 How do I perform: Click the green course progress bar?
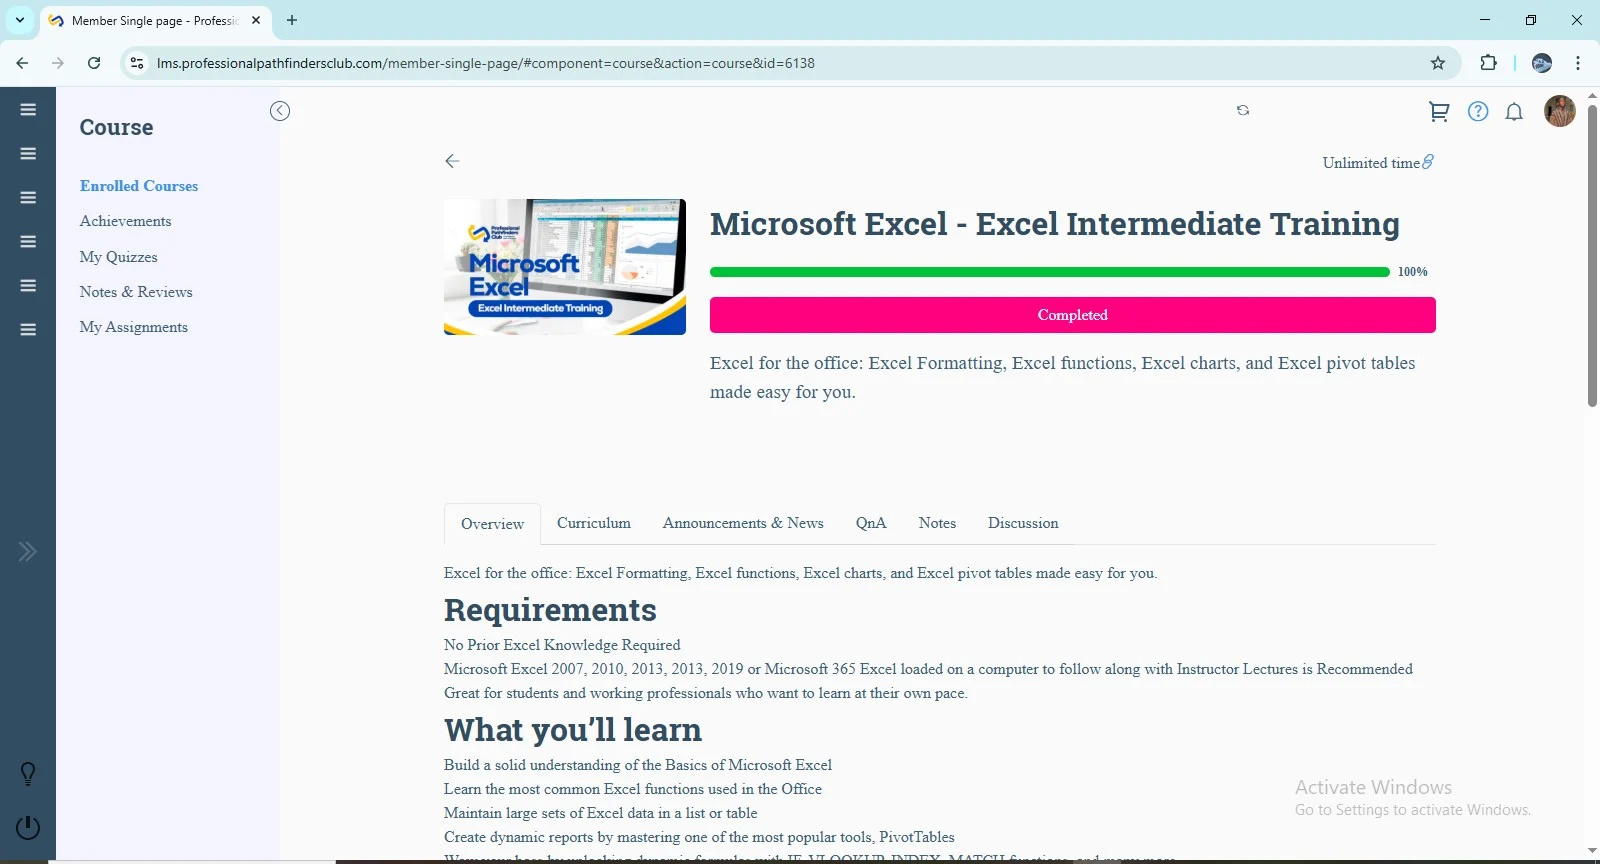click(x=1050, y=272)
